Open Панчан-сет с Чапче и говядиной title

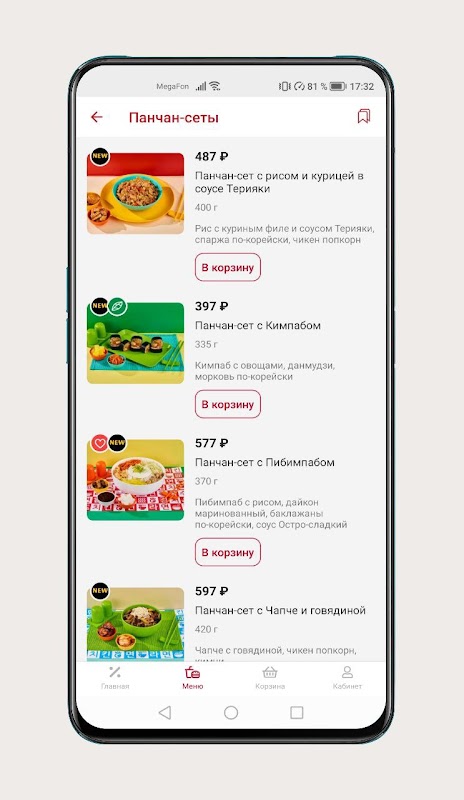click(280, 610)
